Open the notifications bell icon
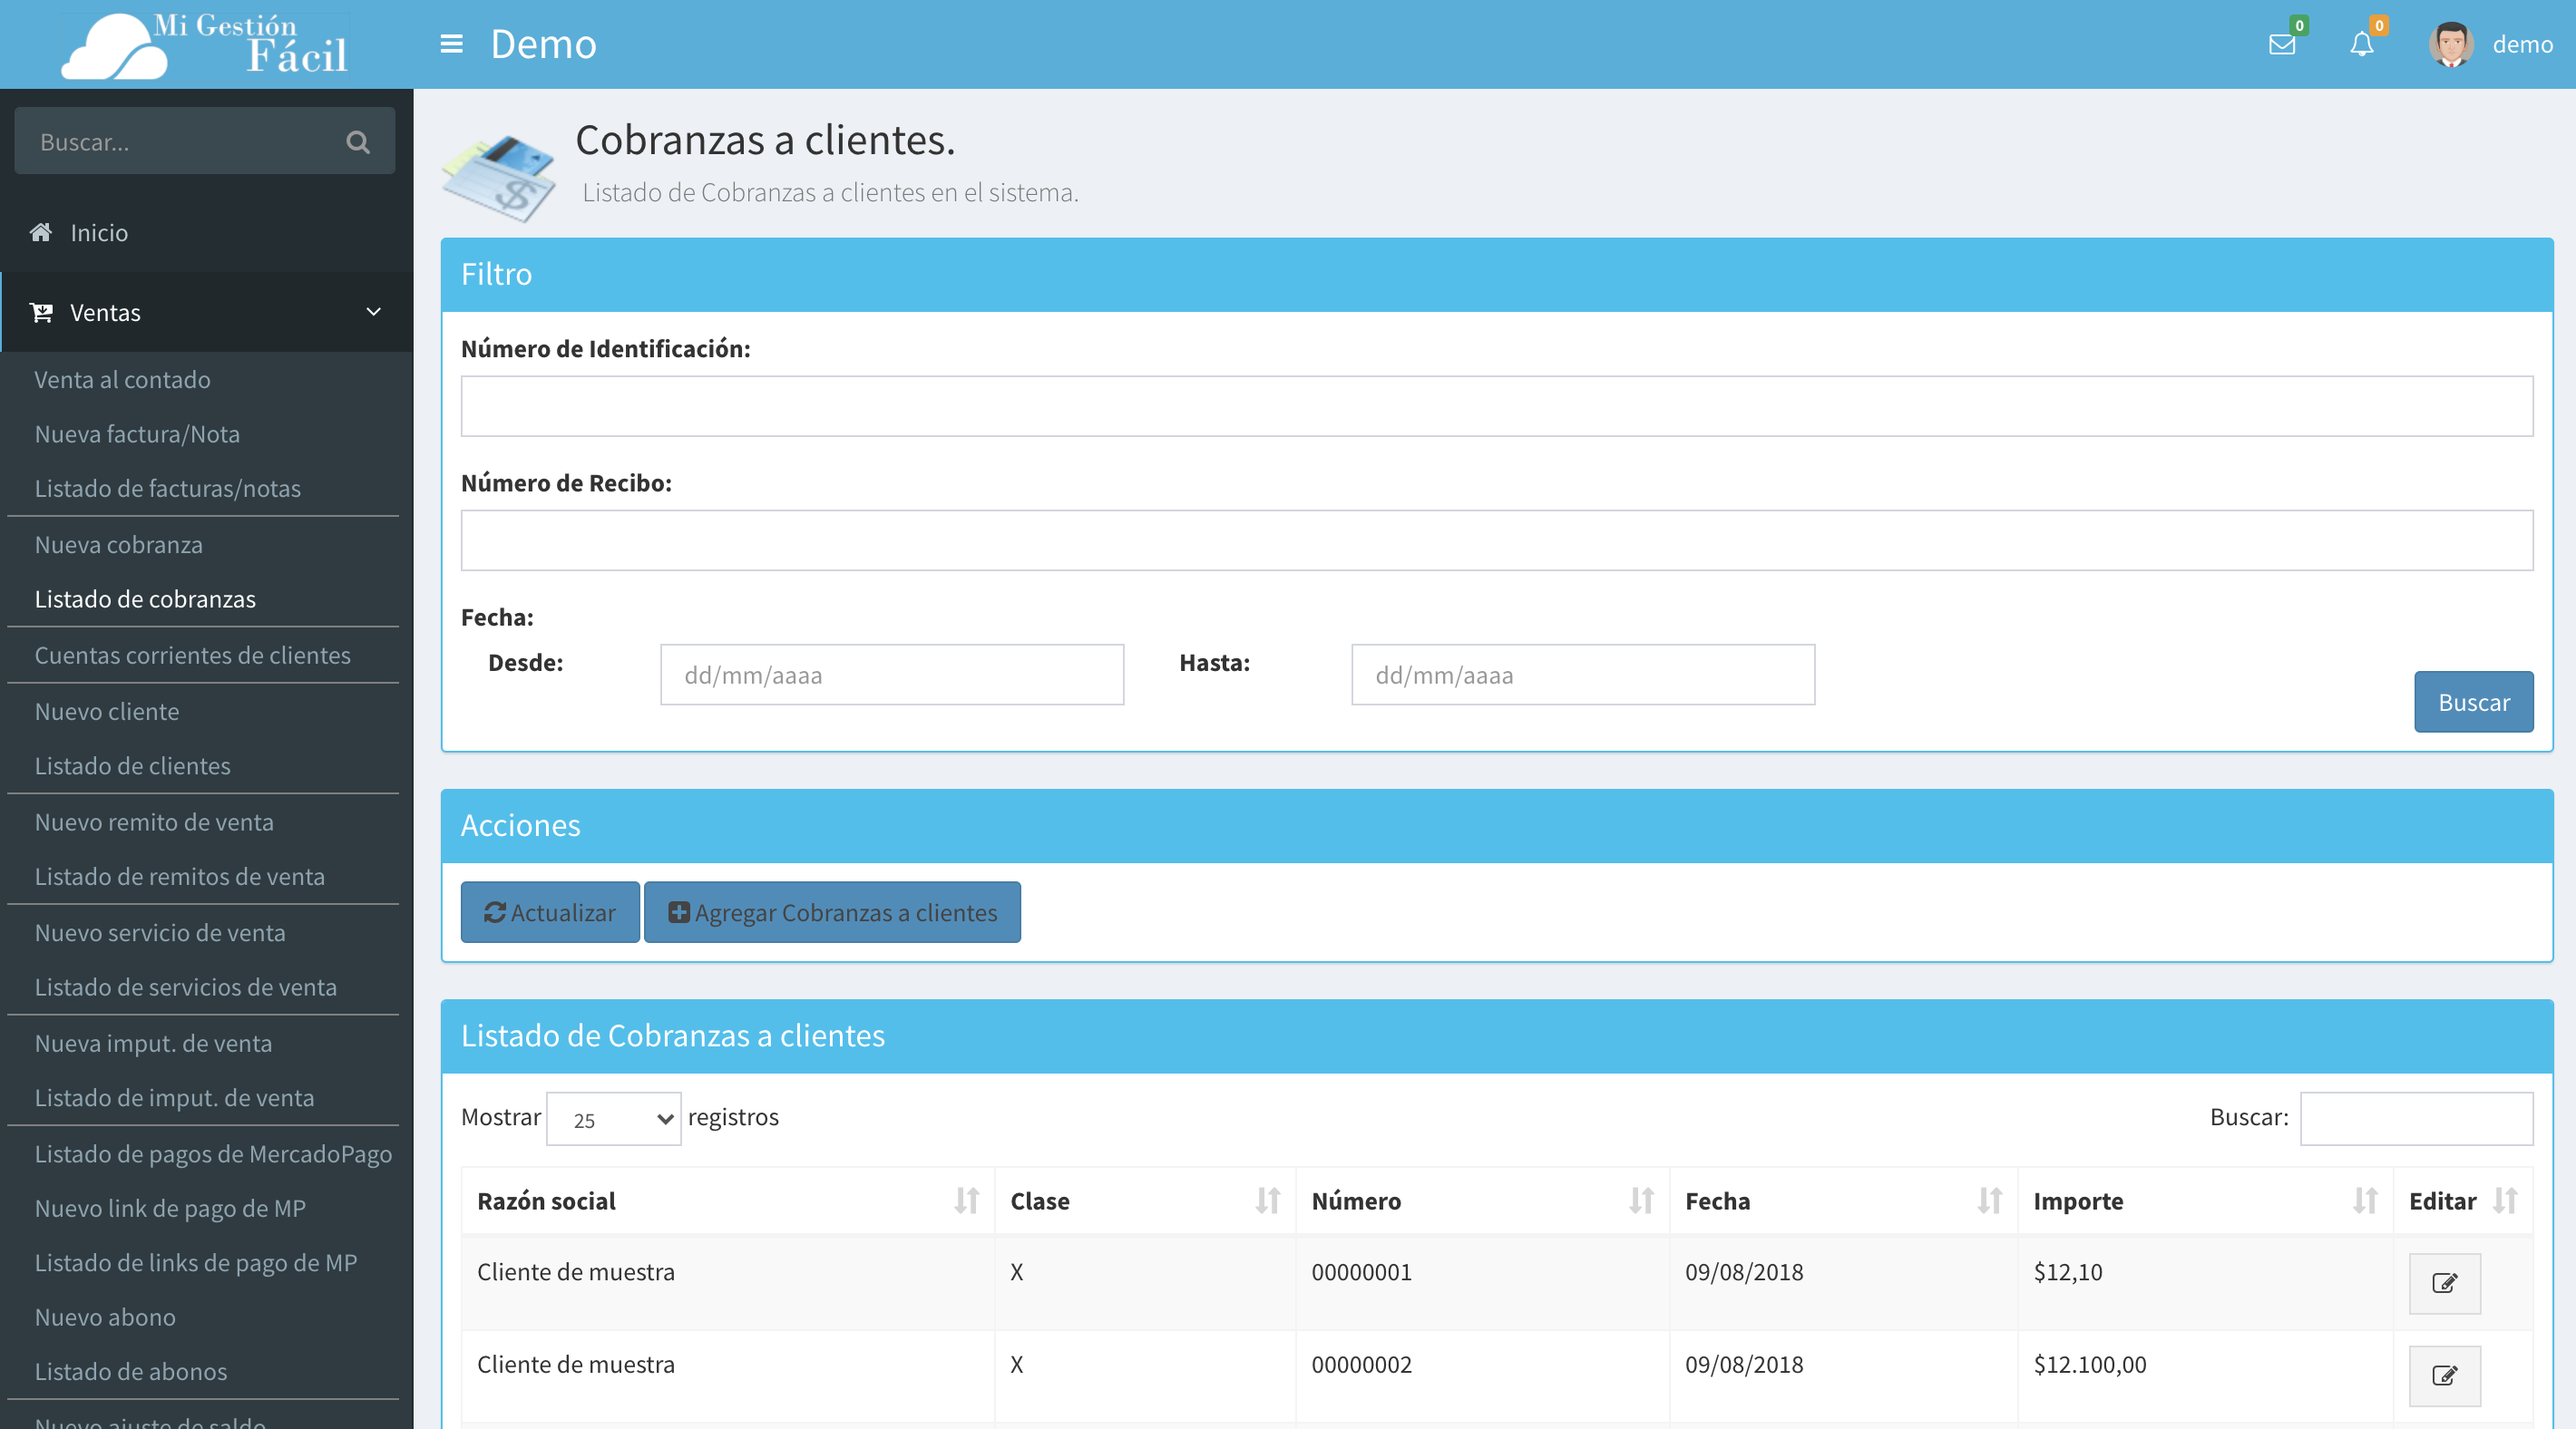This screenshot has width=2576, height=1429. [2362, 44]
